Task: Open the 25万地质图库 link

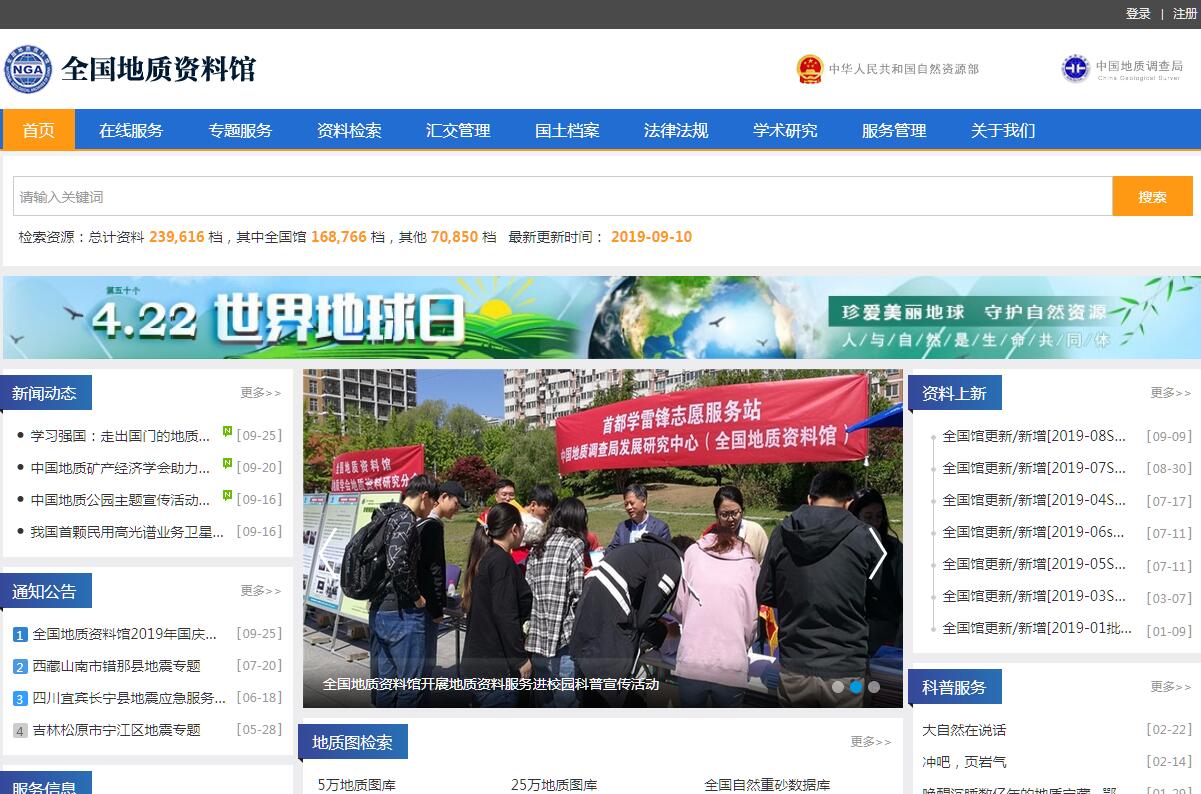Action: pos(554,785)
